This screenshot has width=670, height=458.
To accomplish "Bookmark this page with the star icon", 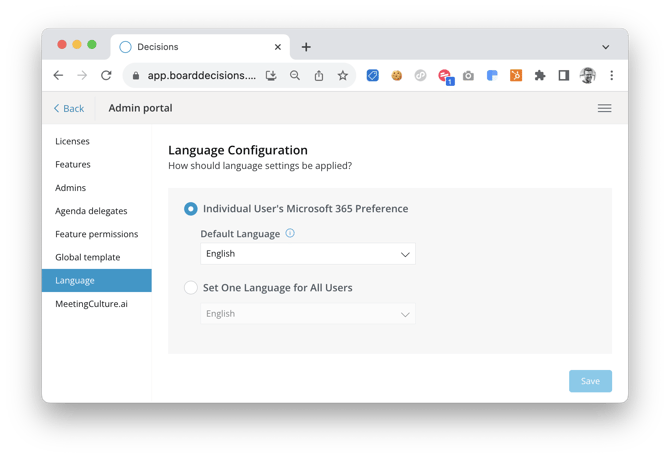I will tap(343, 75).
